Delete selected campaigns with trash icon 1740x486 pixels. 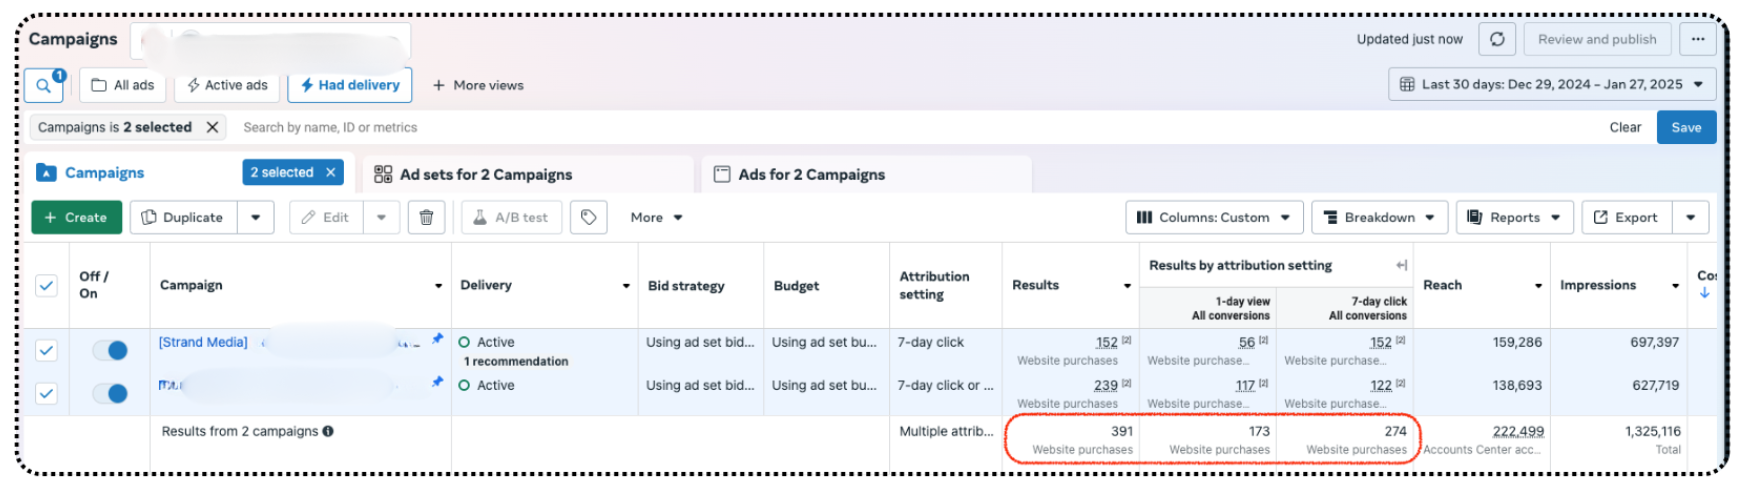click(426, 217)
